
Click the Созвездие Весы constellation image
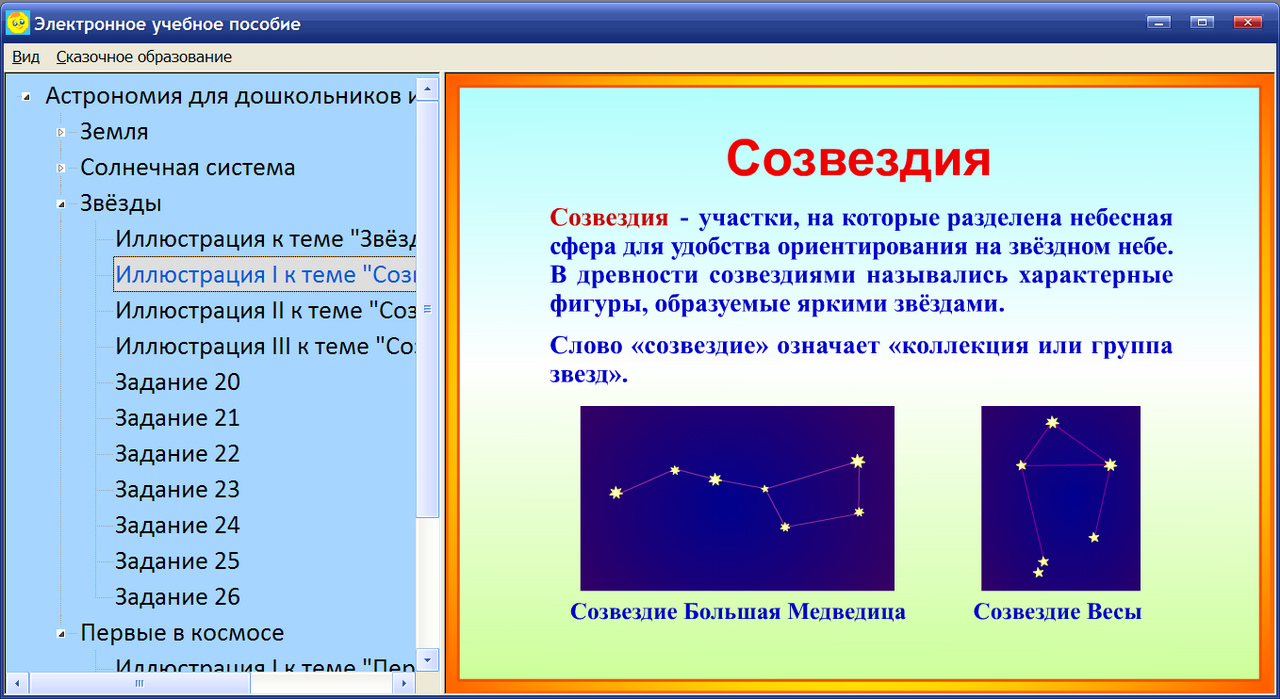[x=1060, y=498]
